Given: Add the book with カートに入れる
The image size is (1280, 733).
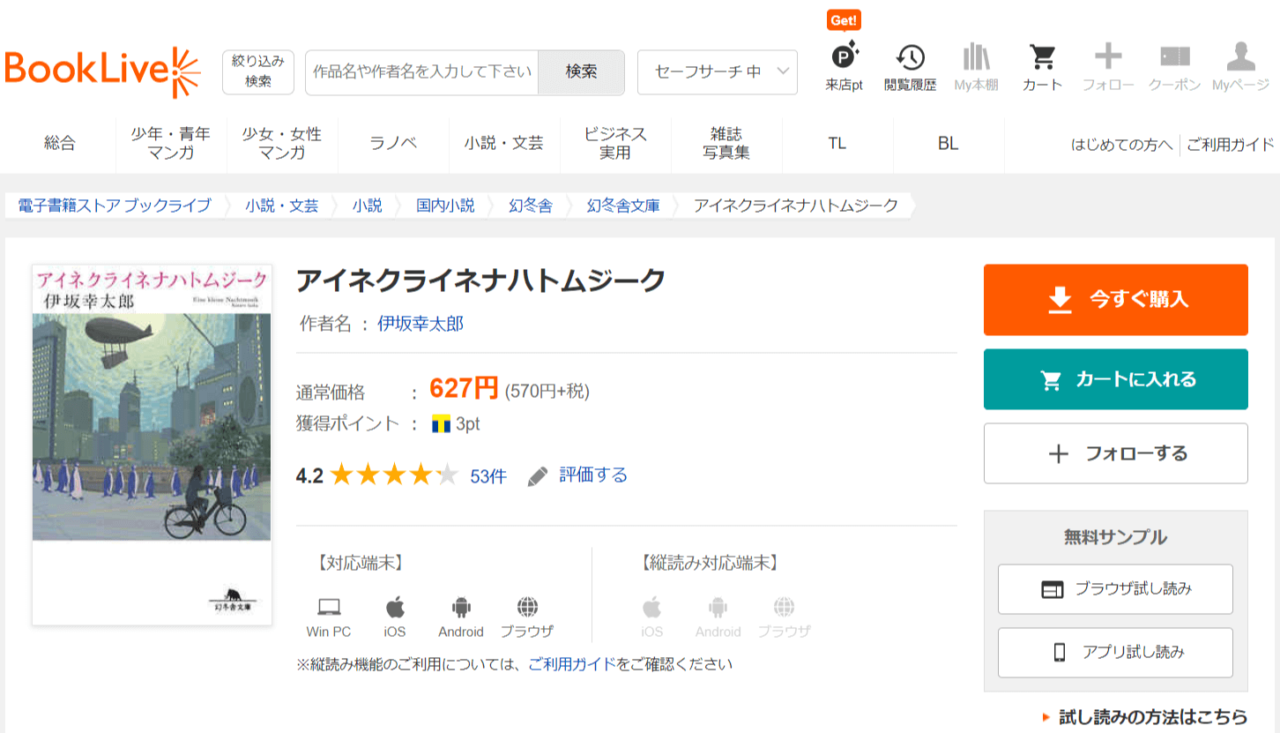Looking at the screenshot, I should [1116, 379].
